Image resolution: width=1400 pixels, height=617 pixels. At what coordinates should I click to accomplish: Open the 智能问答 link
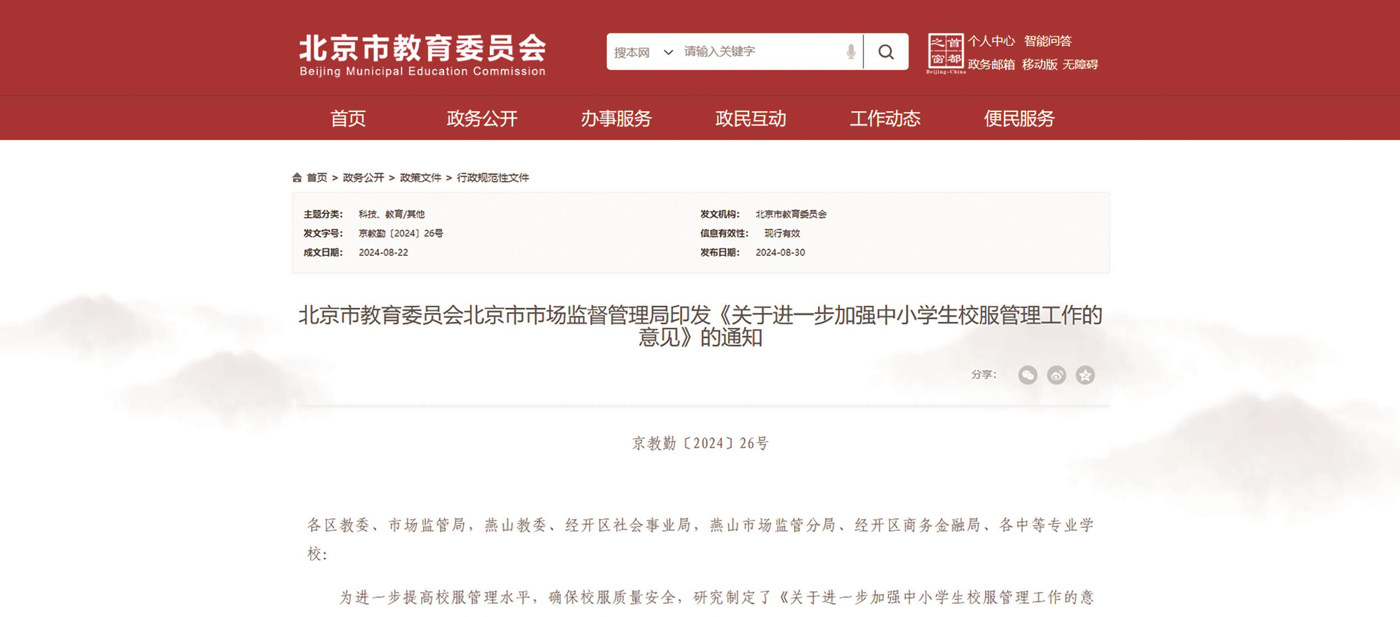pyautogui.click(x=1048, y=41)
